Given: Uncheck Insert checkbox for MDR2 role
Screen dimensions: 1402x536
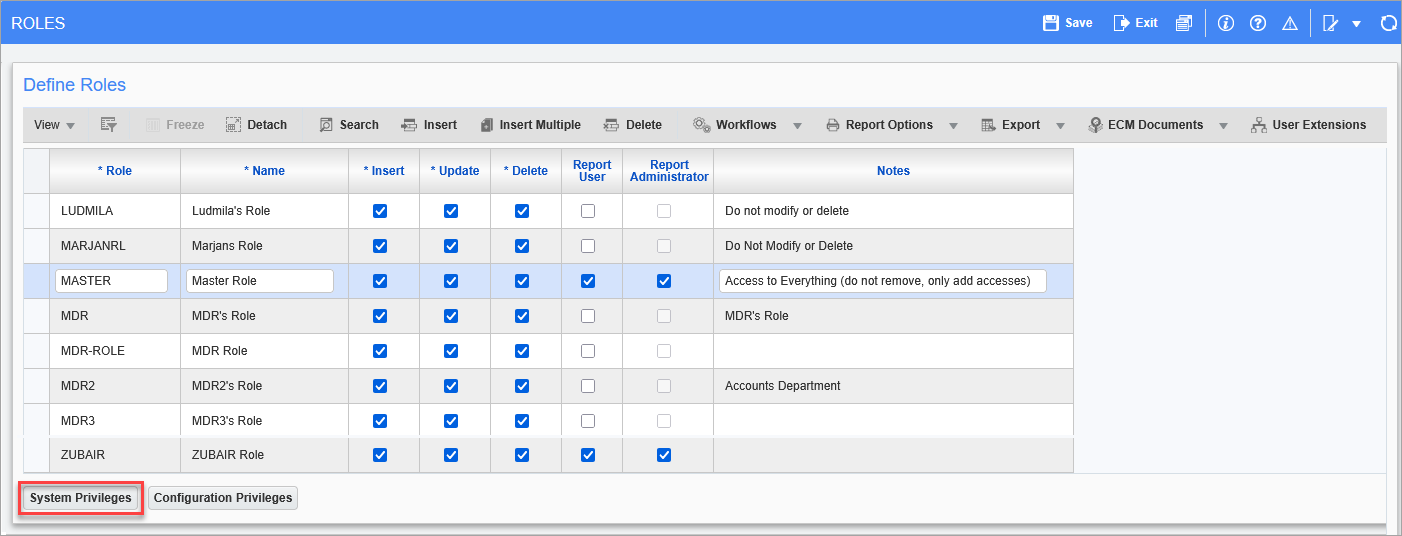Looking at the screenshot, I should point(380,386).
